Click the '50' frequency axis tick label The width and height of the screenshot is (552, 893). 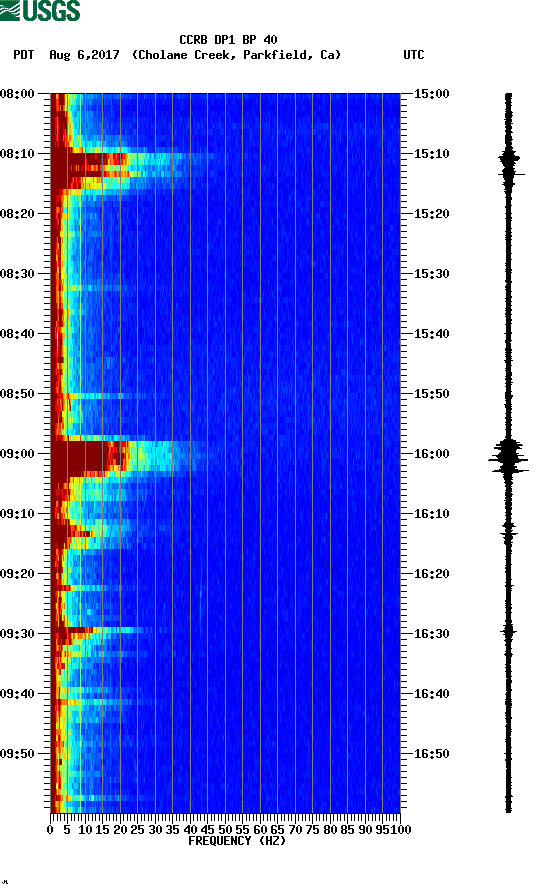click(x=225, y=830)
